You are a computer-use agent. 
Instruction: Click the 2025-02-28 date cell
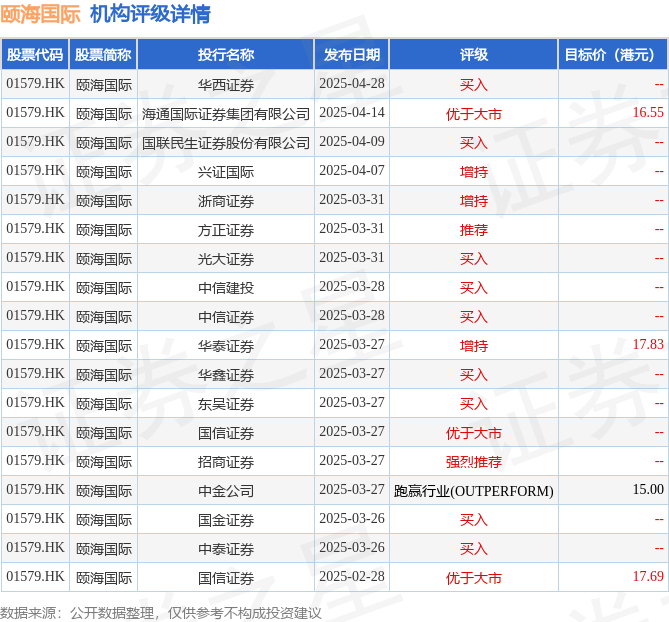352,577
